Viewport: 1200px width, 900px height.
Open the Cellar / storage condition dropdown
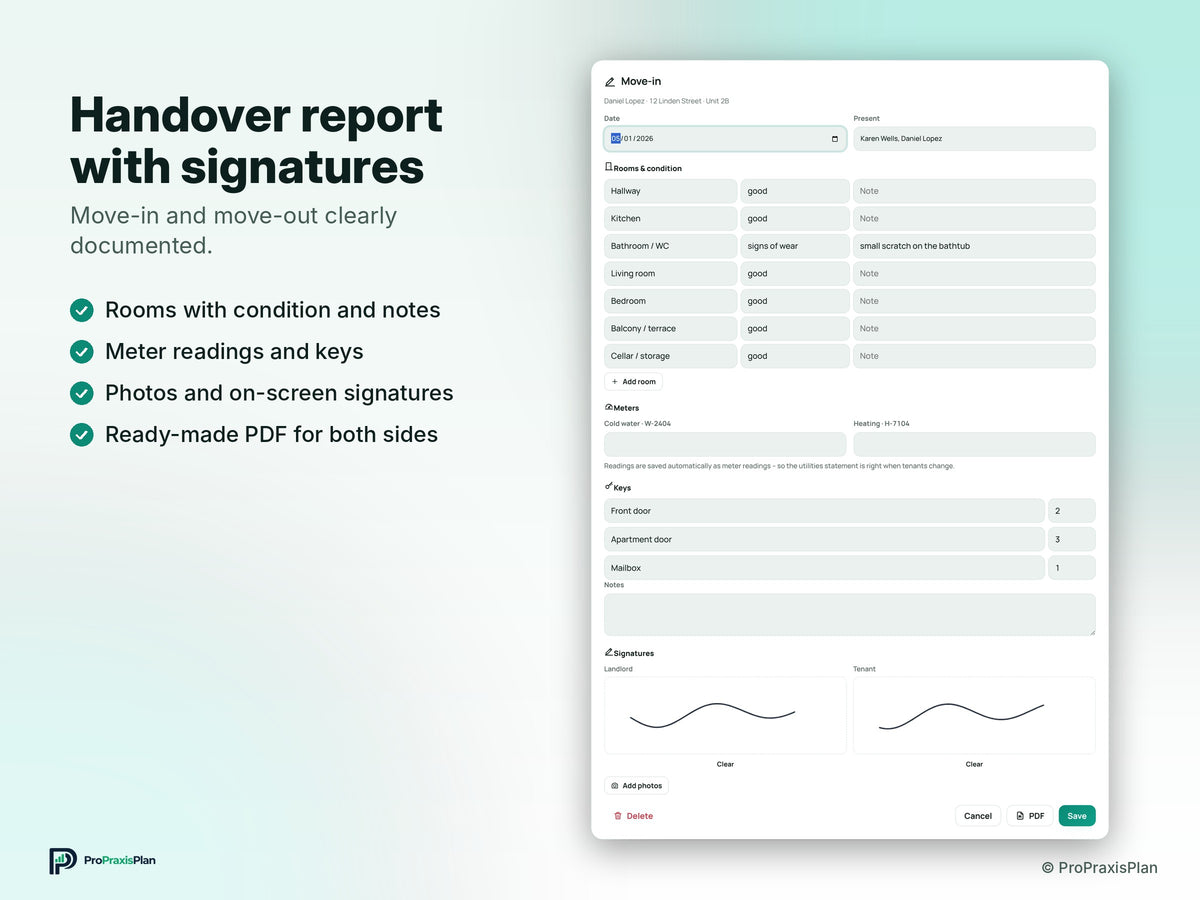[x=795, y=356]
